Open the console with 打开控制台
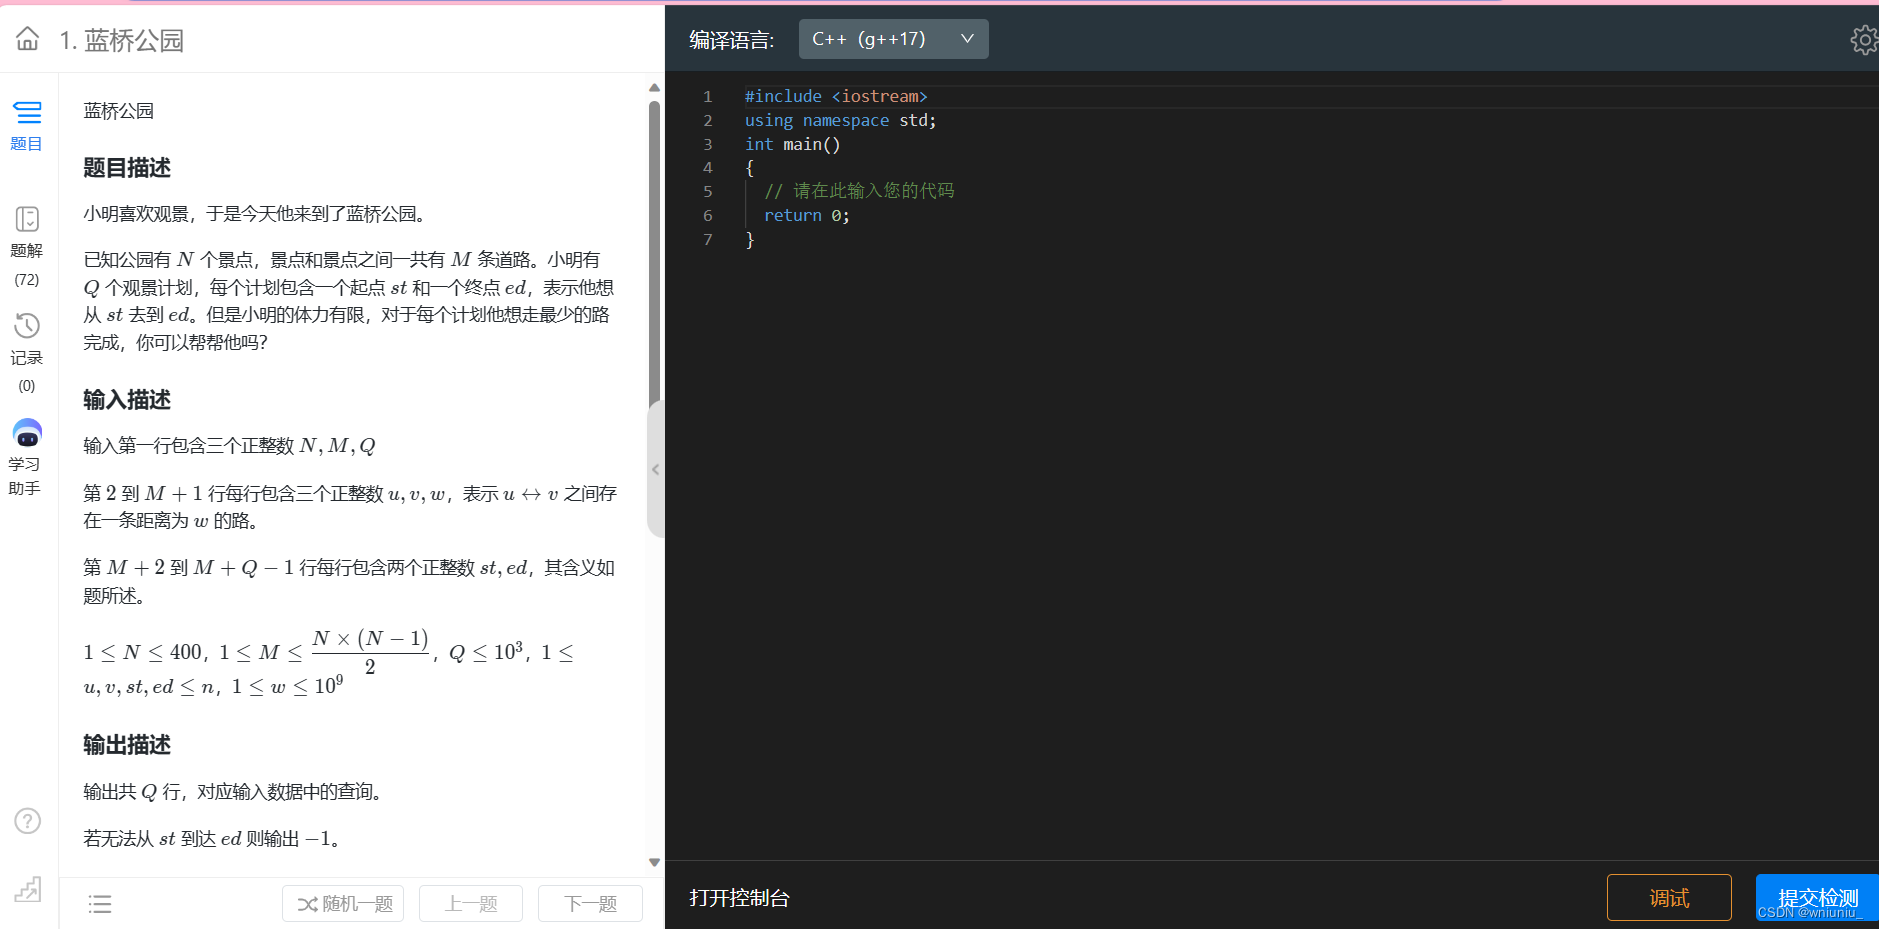This screenshot has height=929, width=1879. point(739,898)
